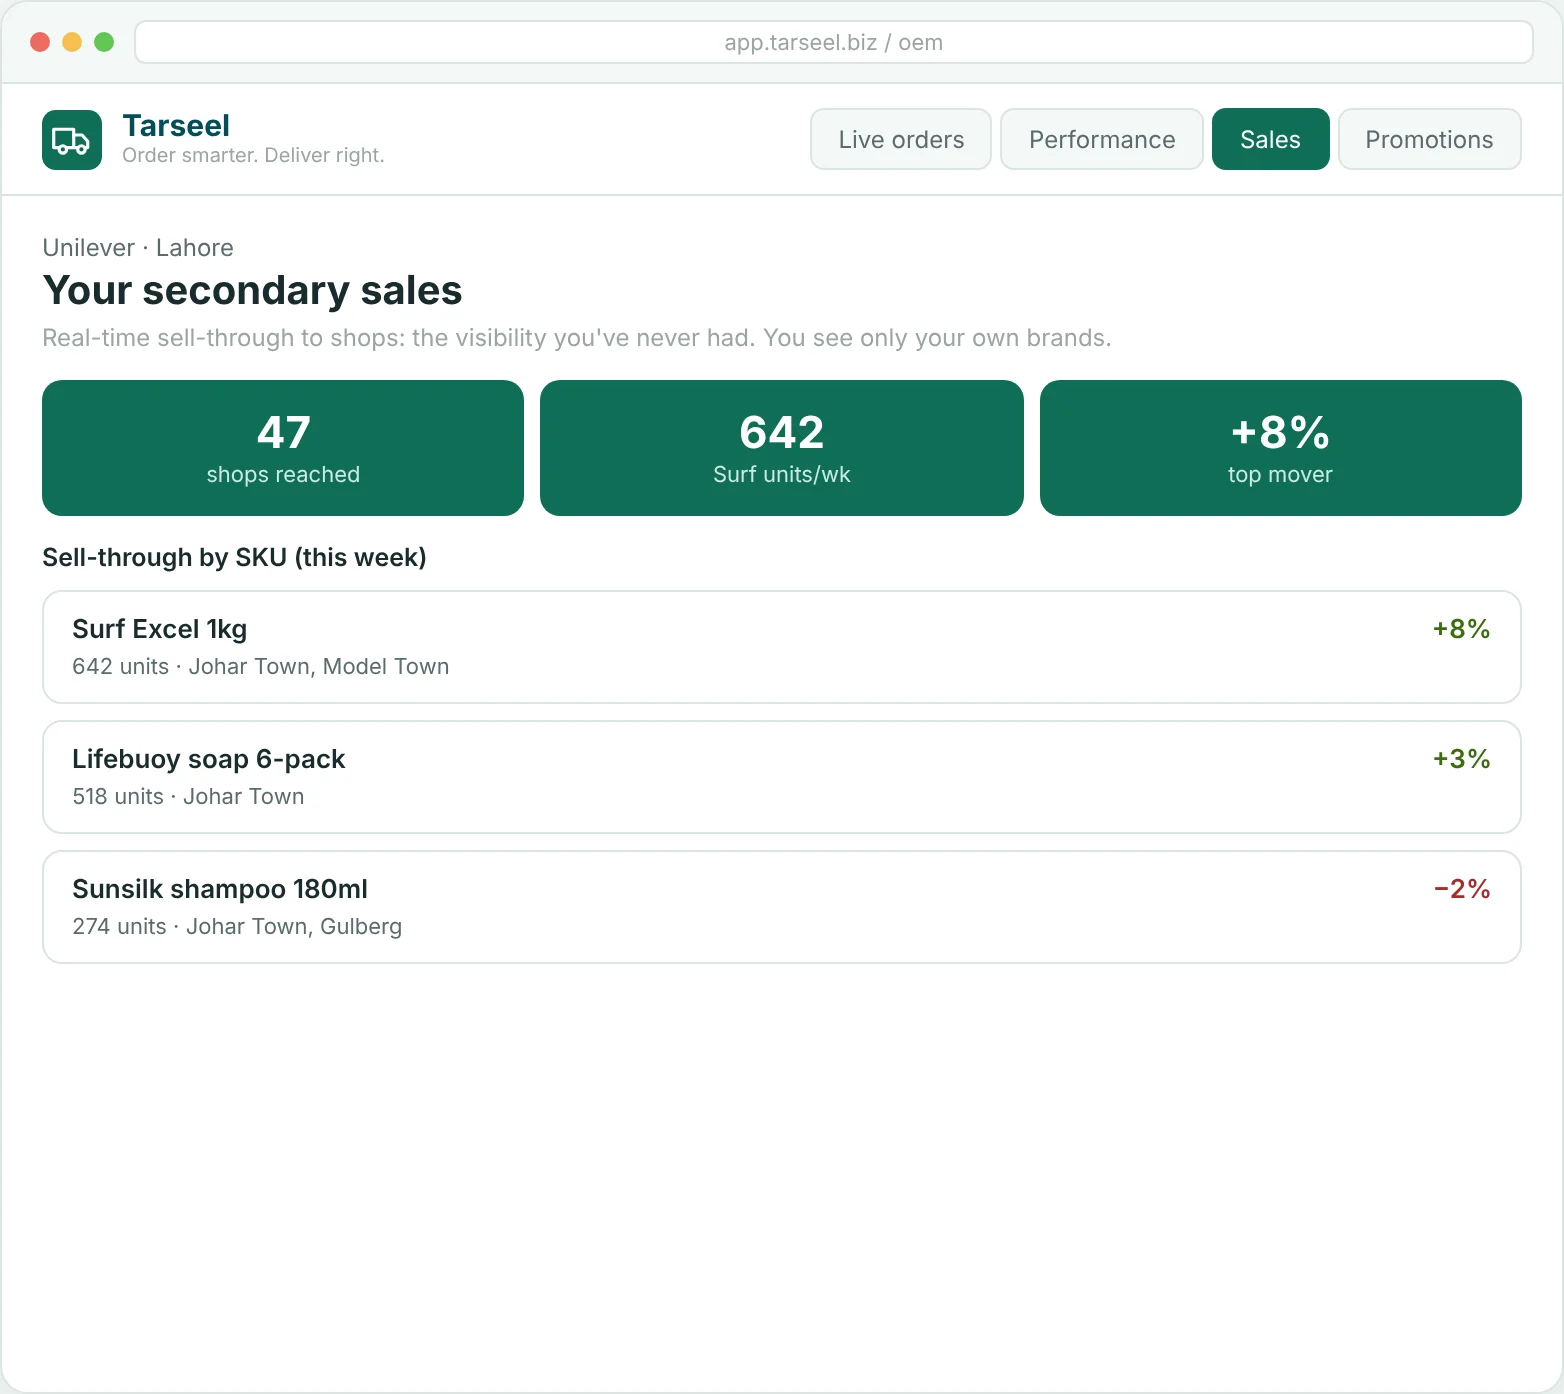The width and height of the screenshot is (1564, 1394).
Task: Open the 47 shops reached card
Action: (x=283, y=448)
